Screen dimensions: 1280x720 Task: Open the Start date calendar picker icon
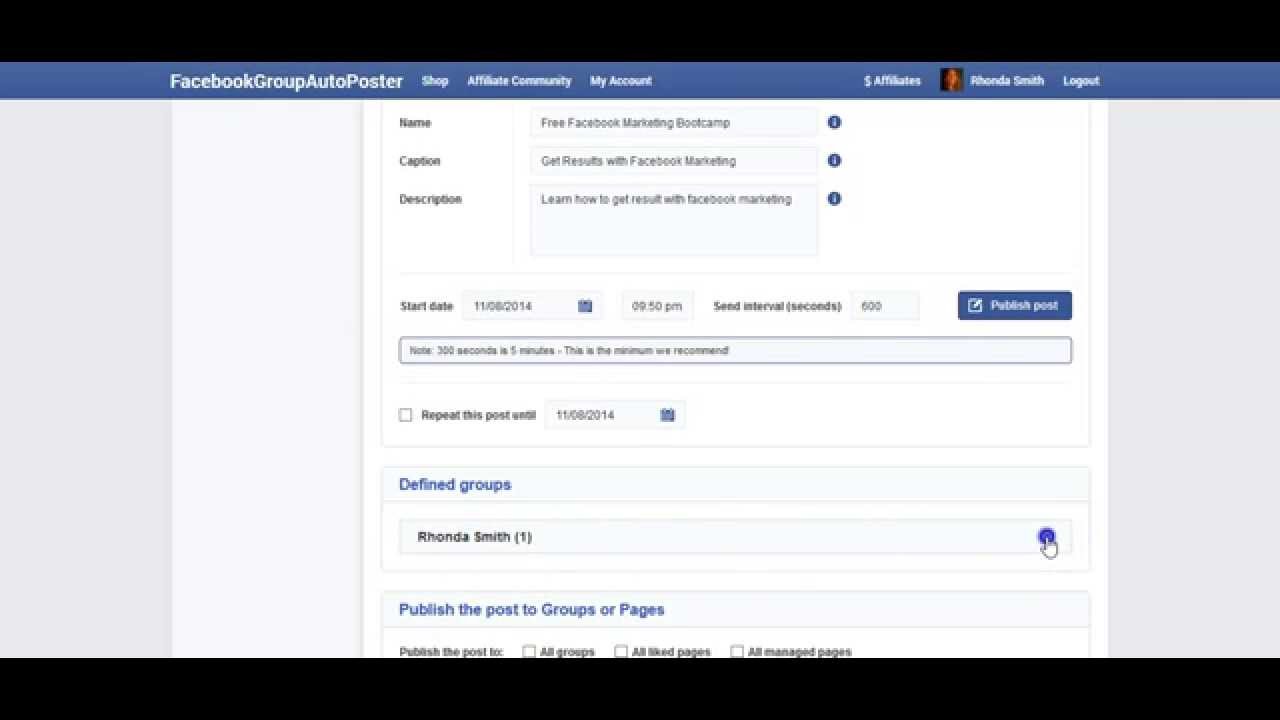585,306
